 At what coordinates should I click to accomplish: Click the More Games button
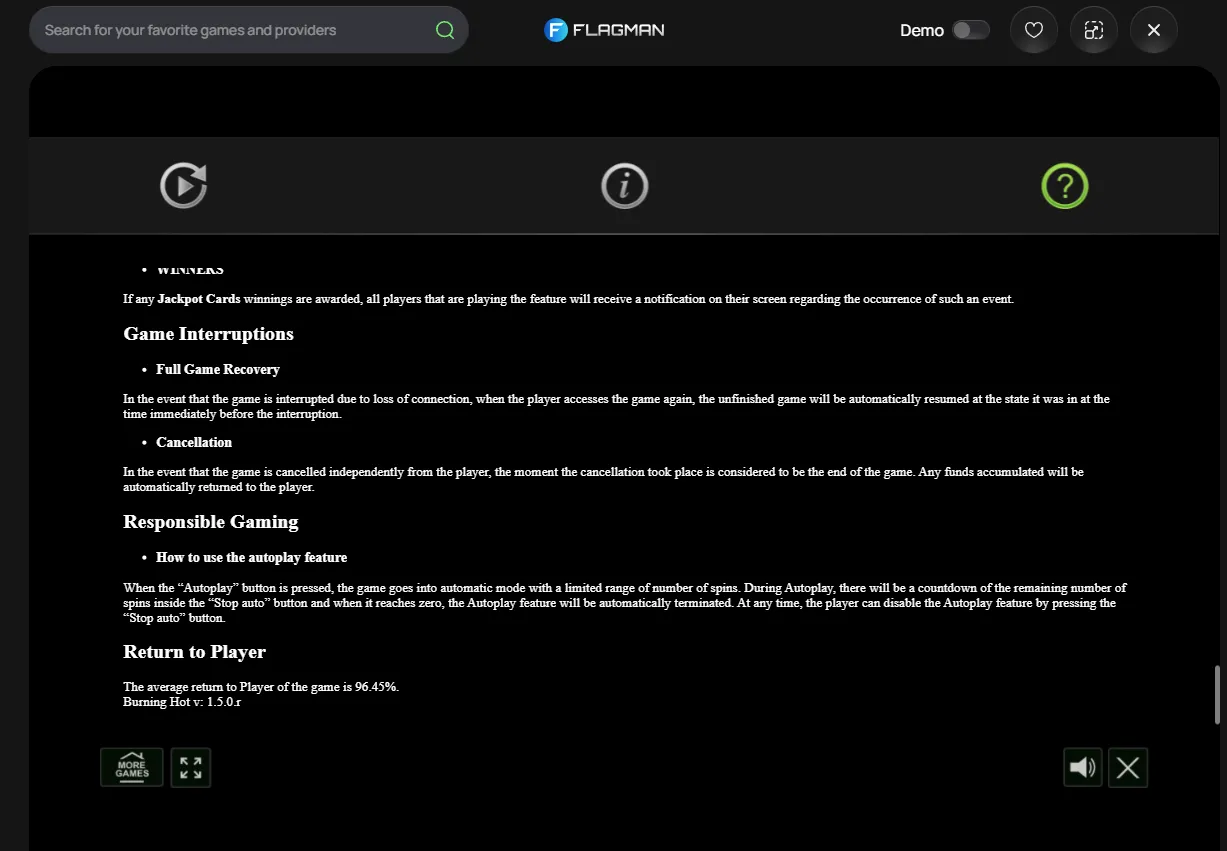point(132,767)
